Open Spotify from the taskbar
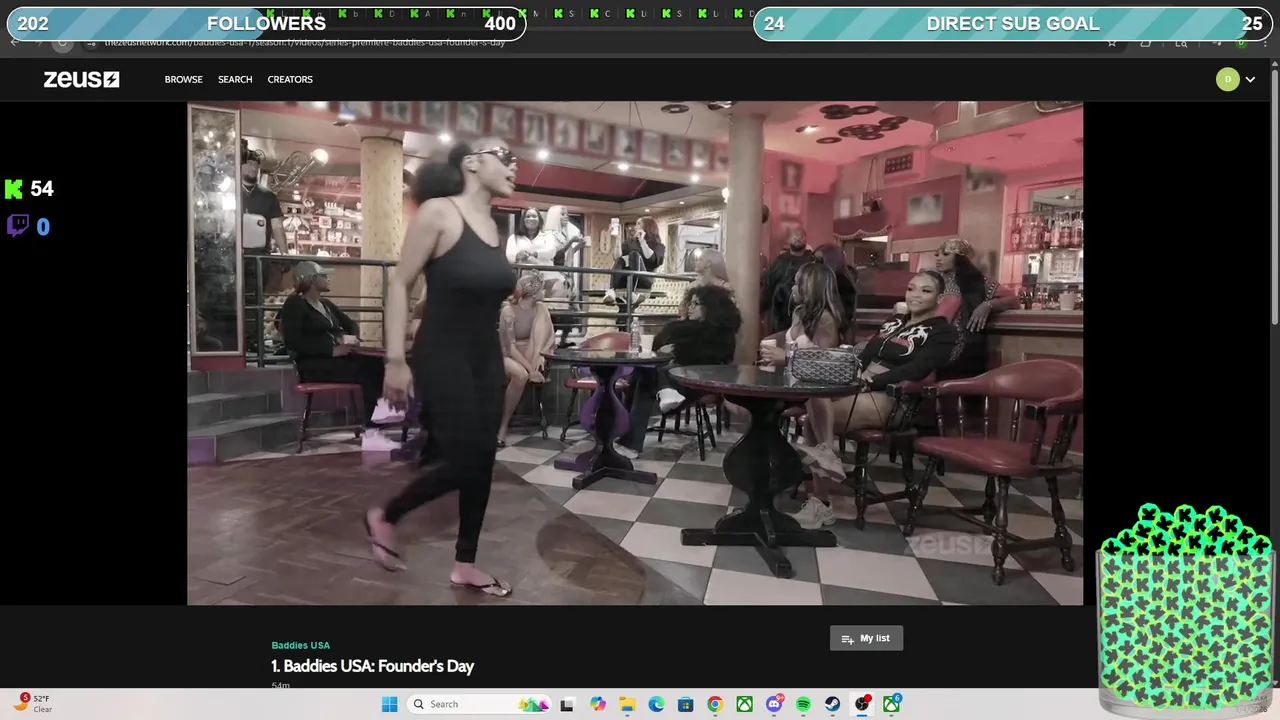This screenshot has height=720, width=1280. [x=803, y=704]
